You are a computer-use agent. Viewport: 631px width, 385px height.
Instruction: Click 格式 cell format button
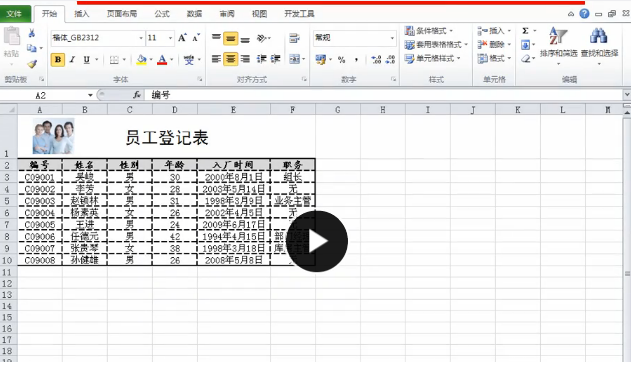click(x=494, y=58)
